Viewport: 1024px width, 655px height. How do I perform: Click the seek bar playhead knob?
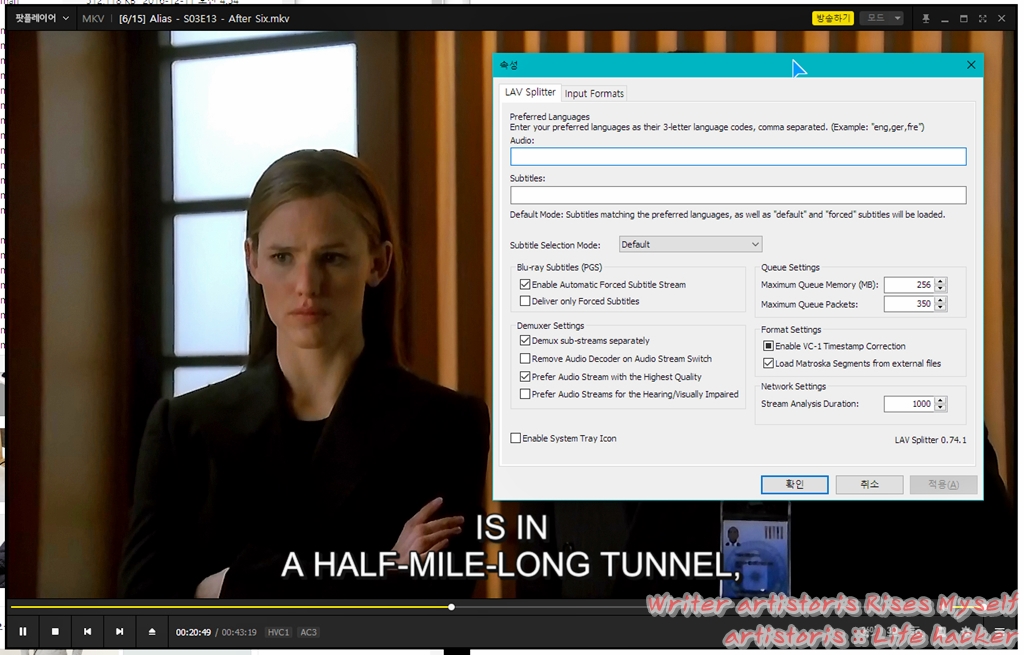451,607
